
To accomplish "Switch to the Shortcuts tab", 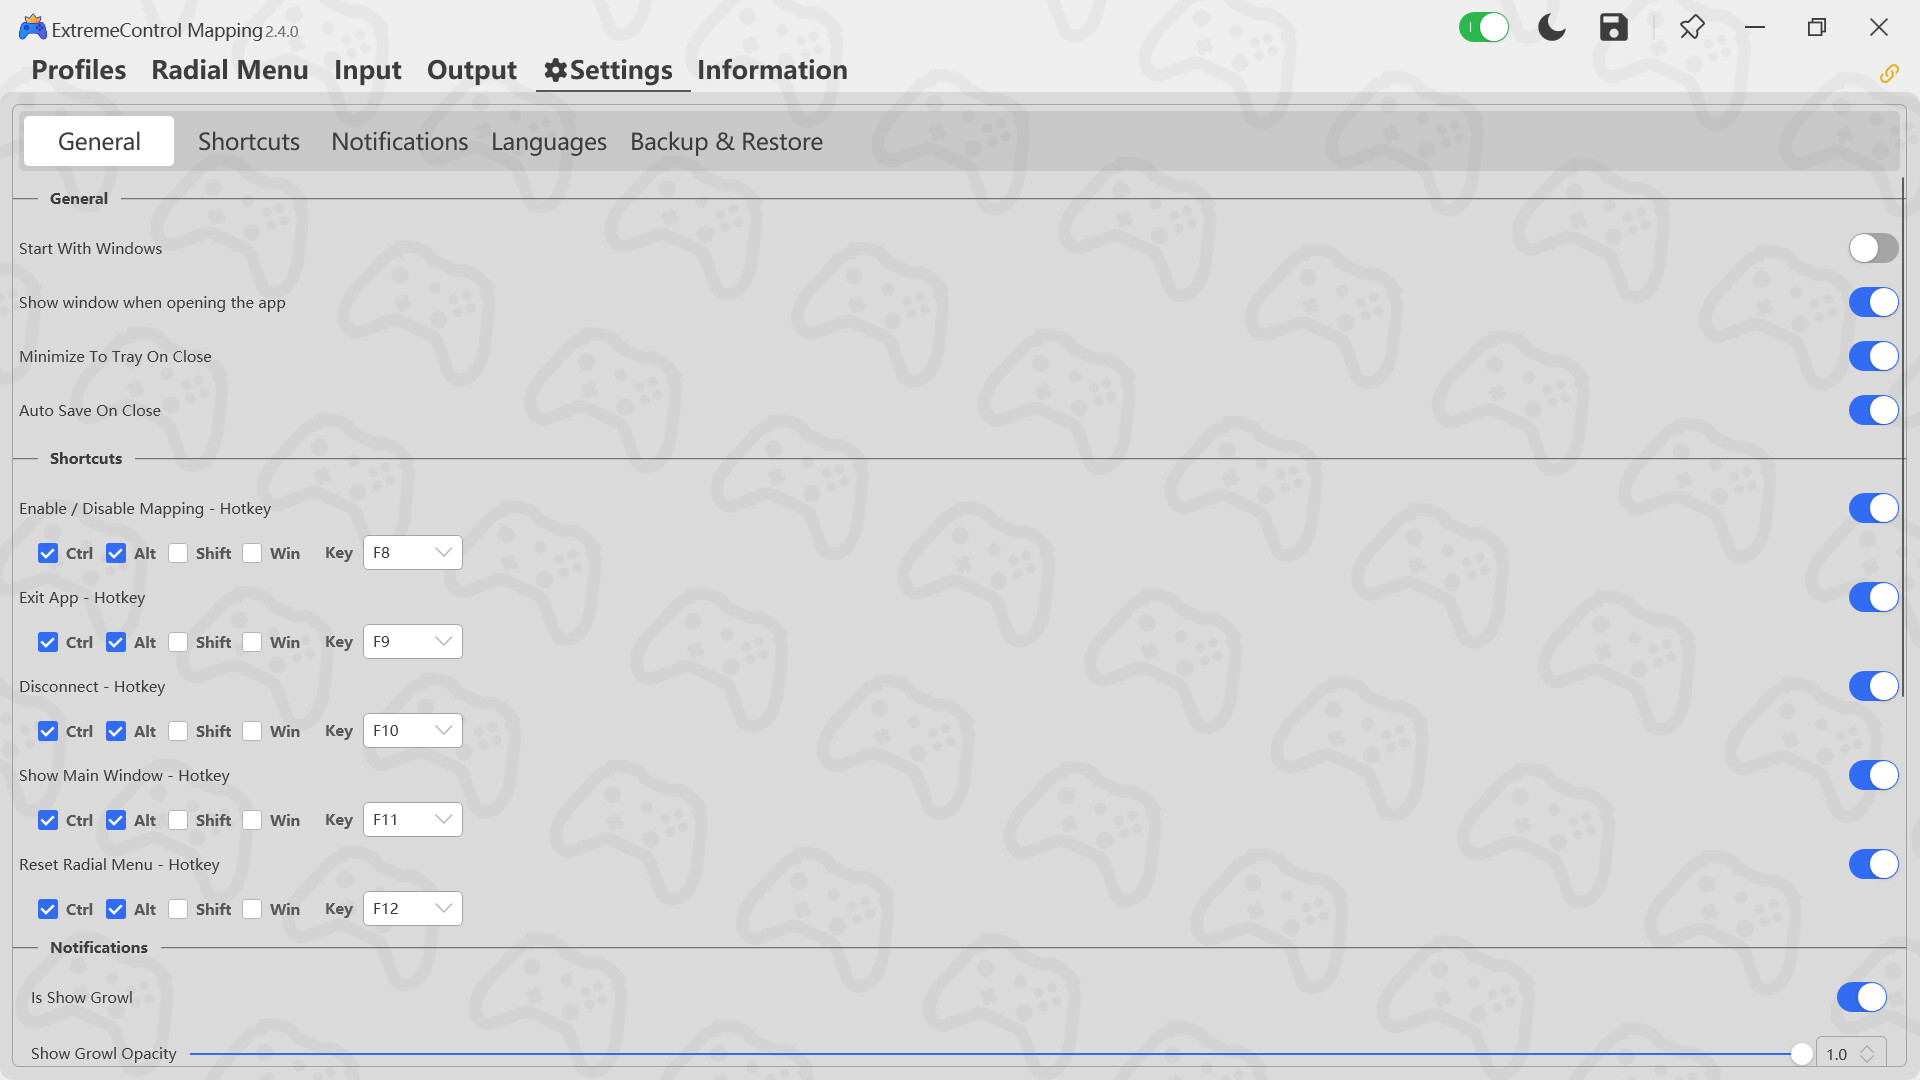I will click(x=249, y=141).
